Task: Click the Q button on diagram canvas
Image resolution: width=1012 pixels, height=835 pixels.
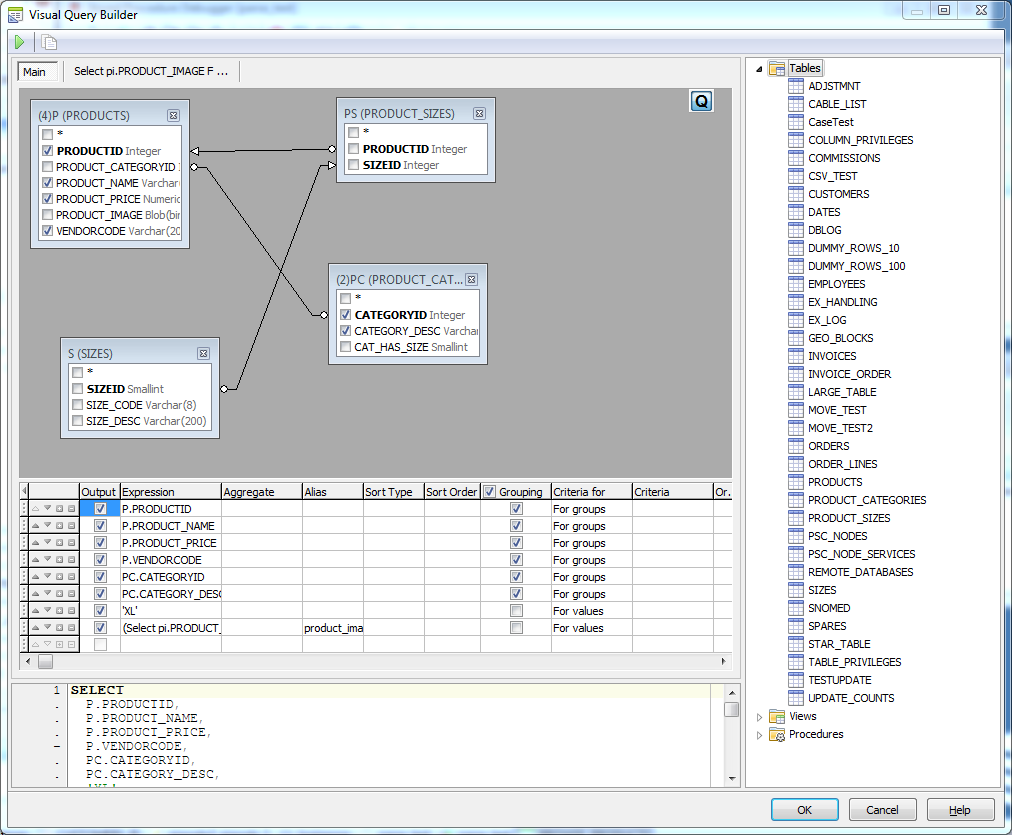Action: (x=701, y=101)
